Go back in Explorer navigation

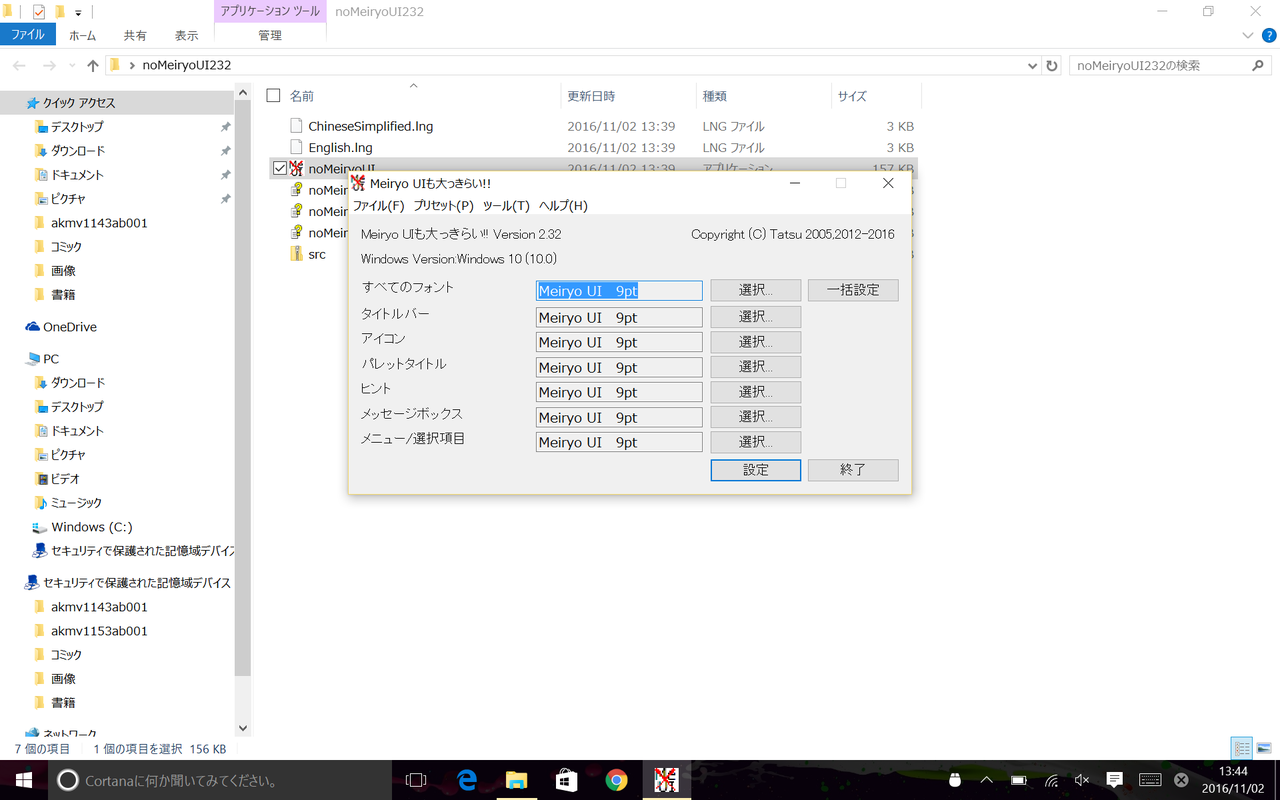19,65
